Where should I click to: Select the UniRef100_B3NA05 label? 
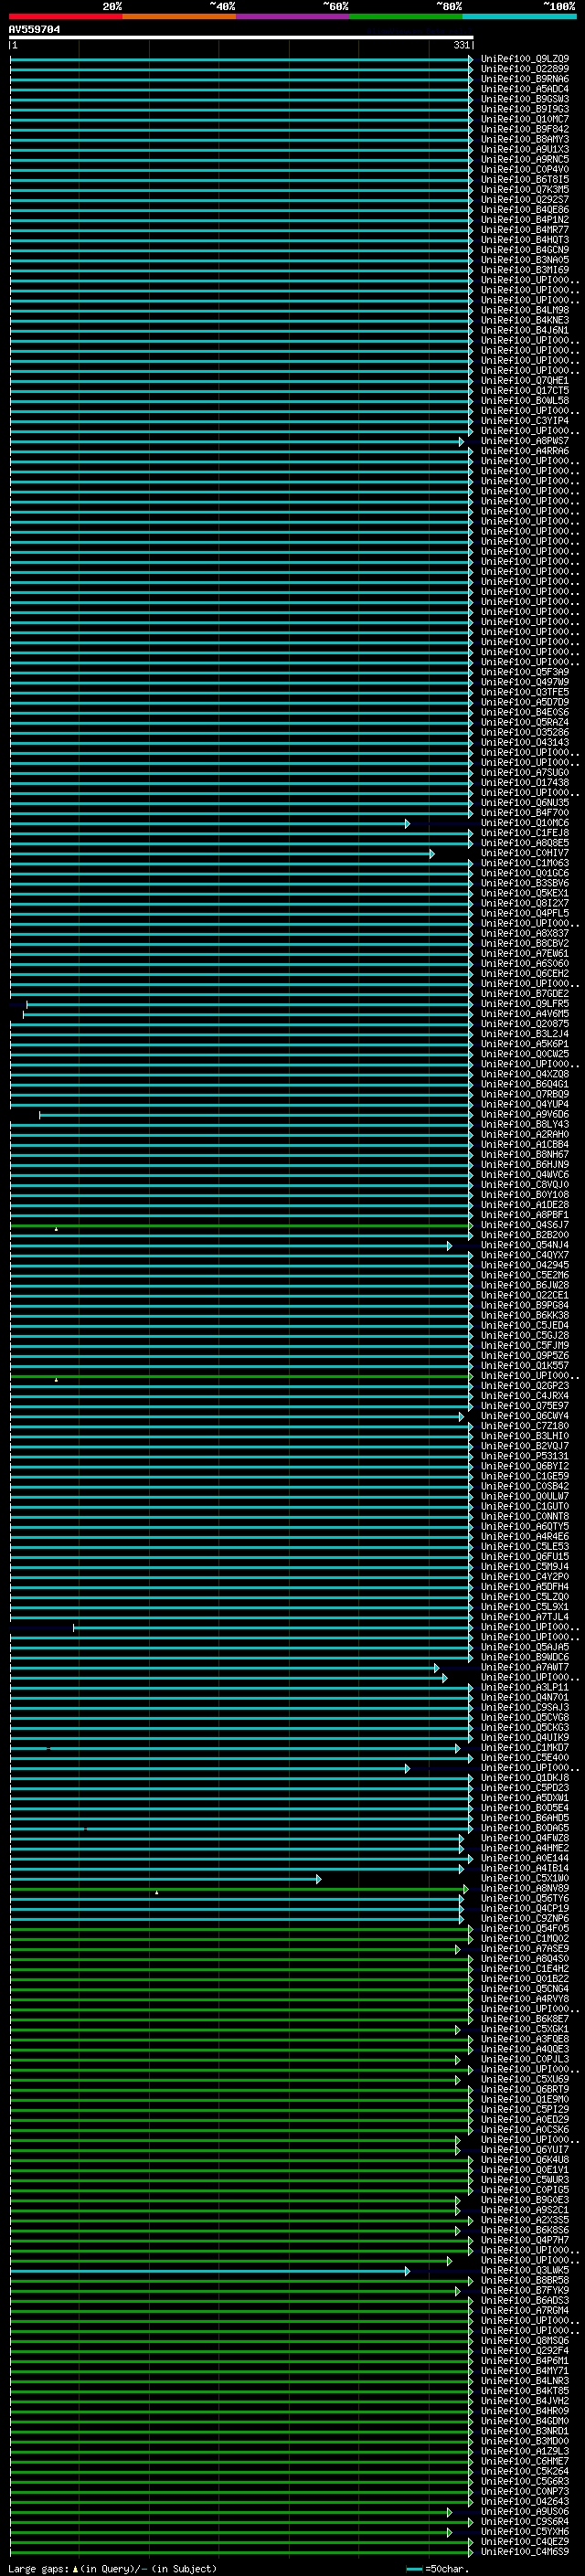point(525,260)
